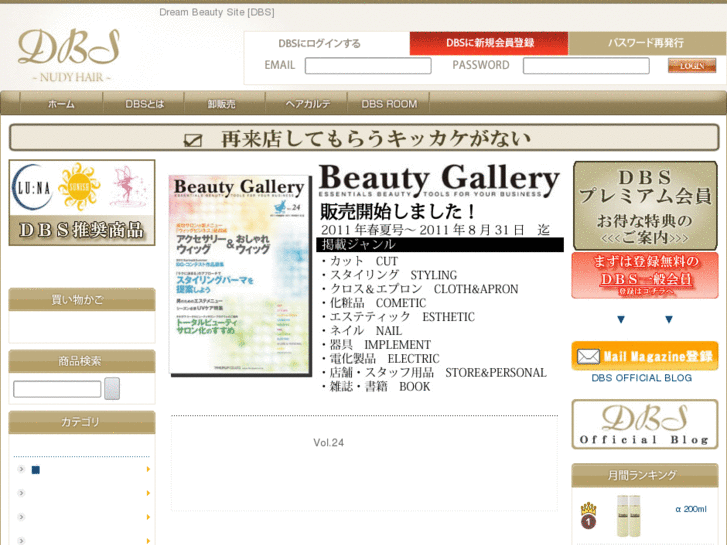Click the red DBS一般会員 registration banner

[645, 276]
